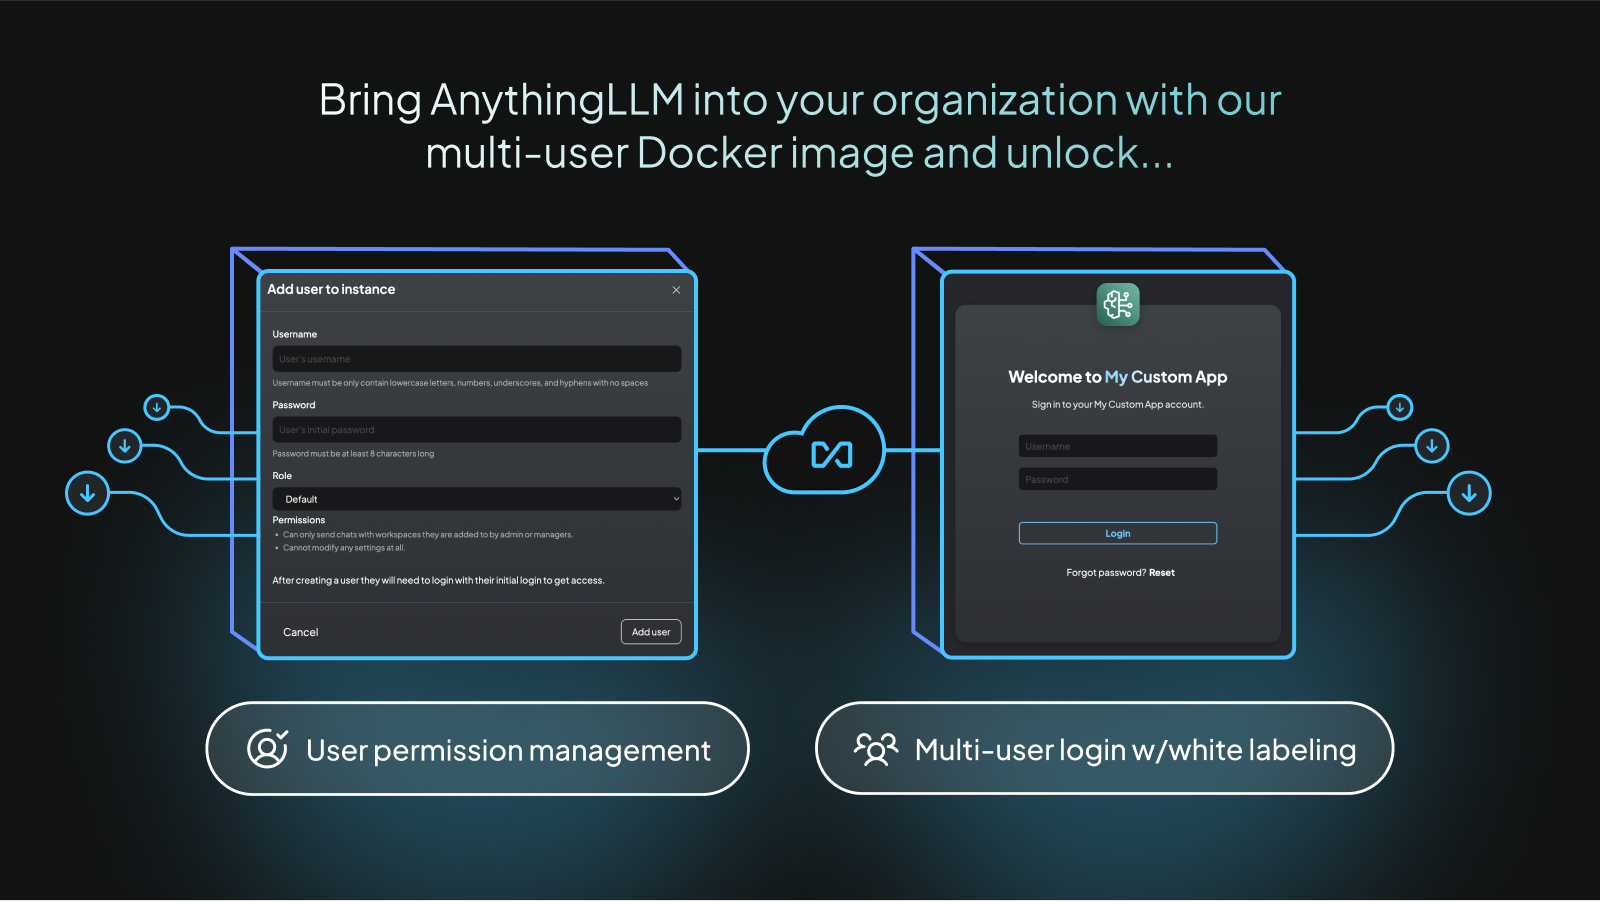Screen dimensions: 1600x901
Task: Click the Login button
Action: point(1118,534)
